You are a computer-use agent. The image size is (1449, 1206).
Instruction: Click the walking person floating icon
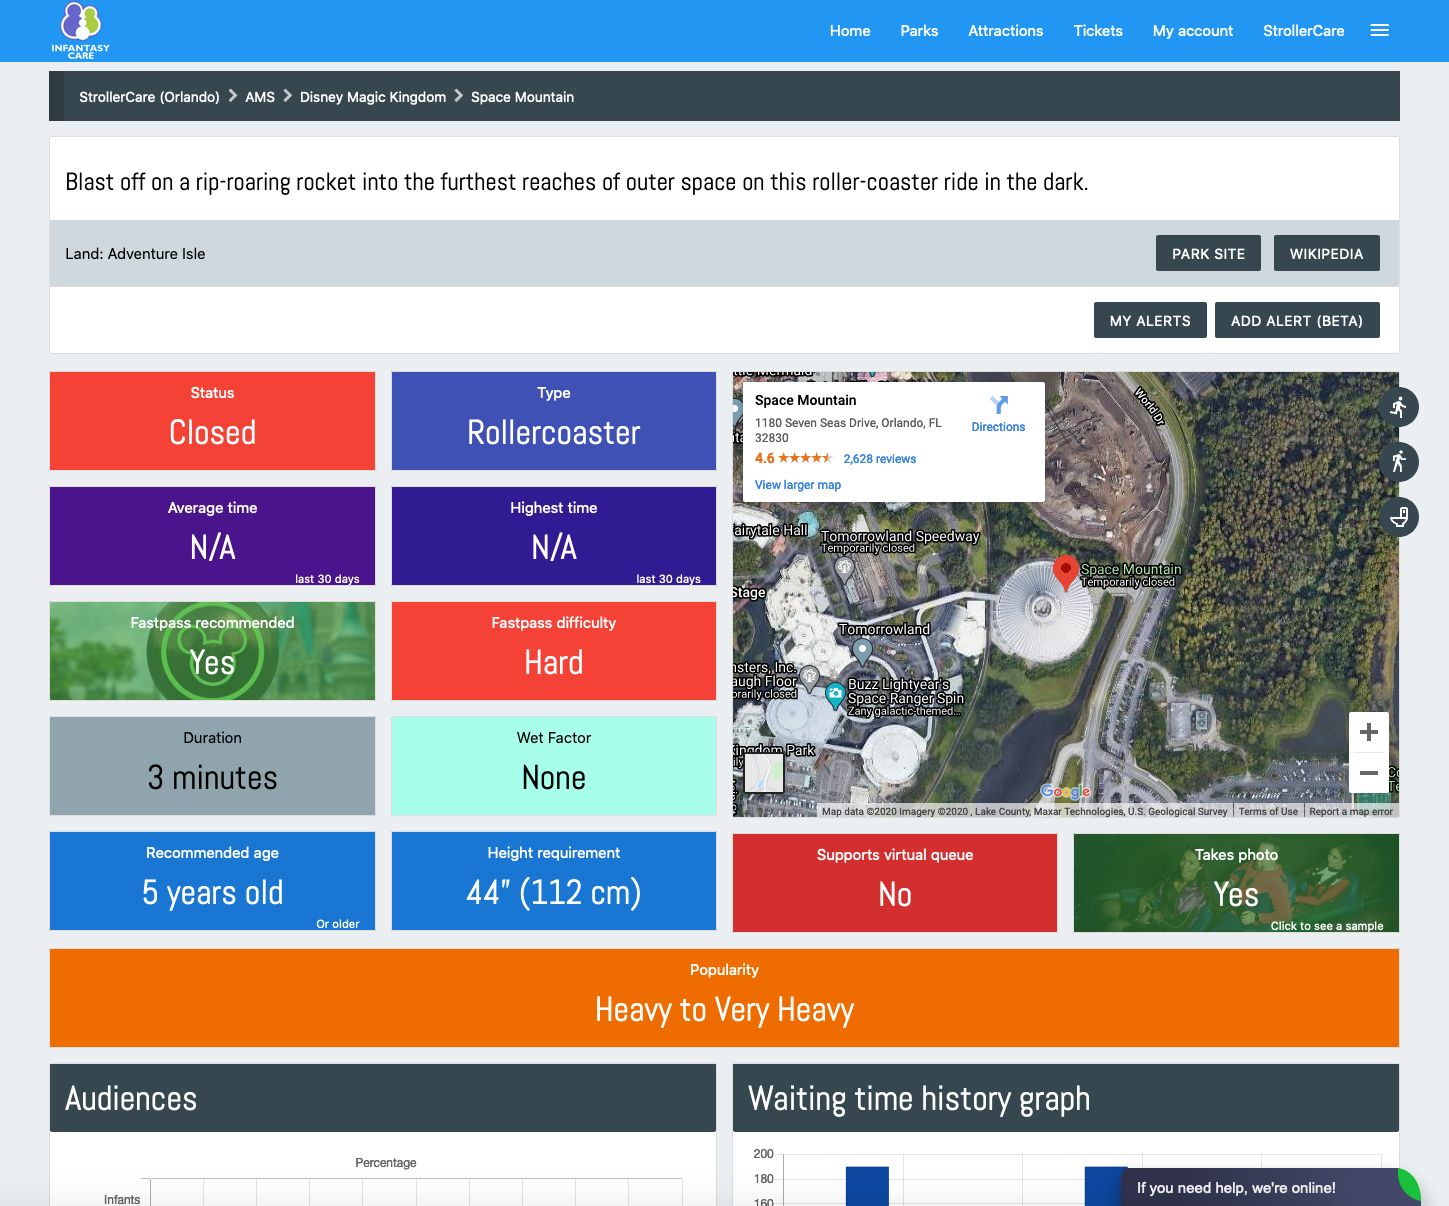point(1398,462)
